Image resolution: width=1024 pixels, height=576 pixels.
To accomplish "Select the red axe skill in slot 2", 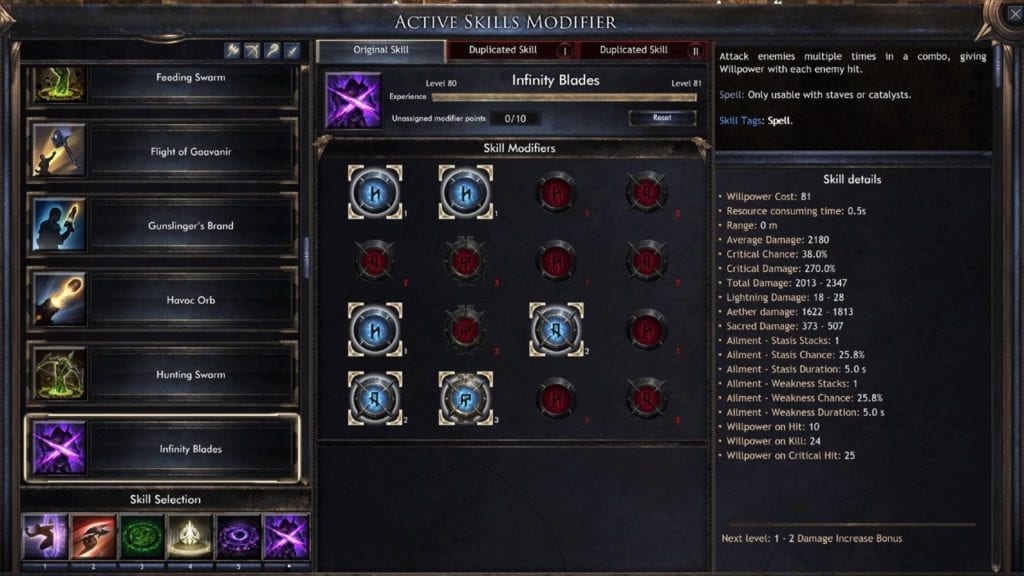I will pos(93,537).
